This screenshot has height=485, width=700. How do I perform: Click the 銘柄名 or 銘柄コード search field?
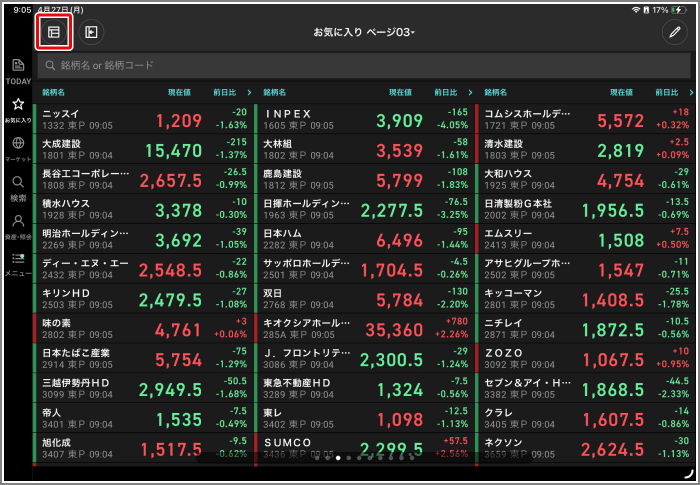(364, 65)
